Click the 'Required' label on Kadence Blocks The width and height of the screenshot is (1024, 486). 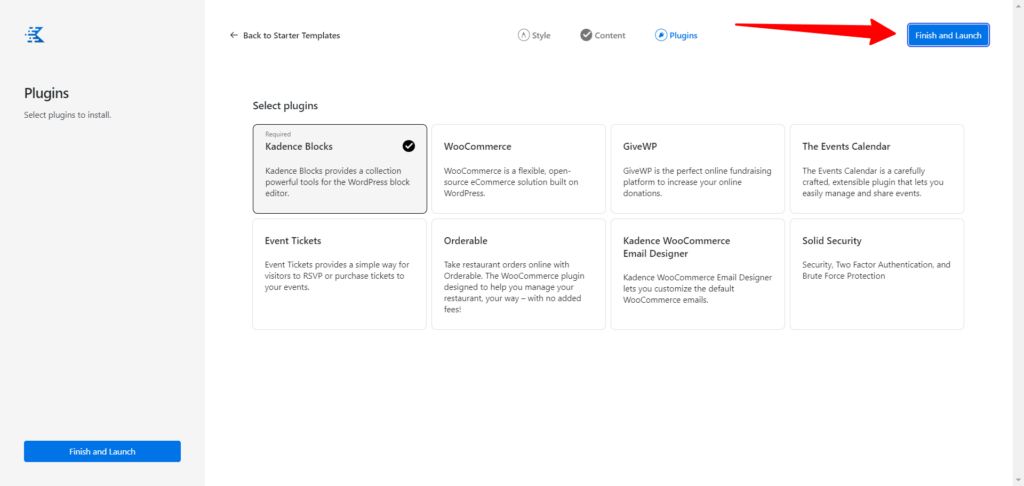278,135
